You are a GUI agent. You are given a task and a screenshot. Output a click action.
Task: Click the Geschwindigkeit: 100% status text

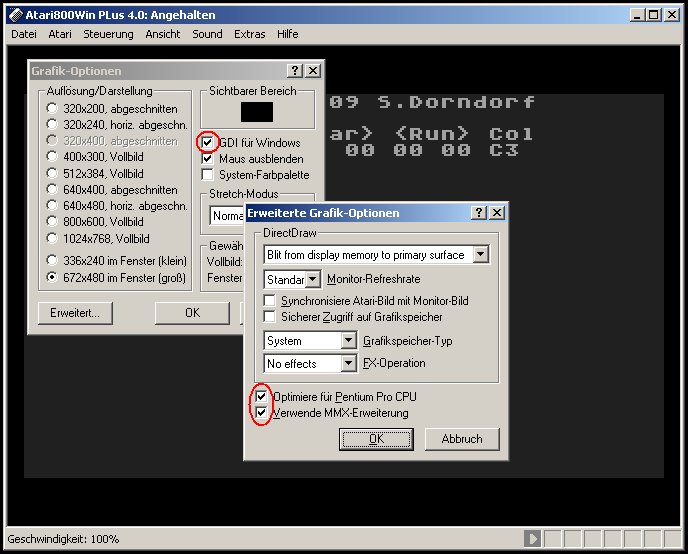point(63,539)
